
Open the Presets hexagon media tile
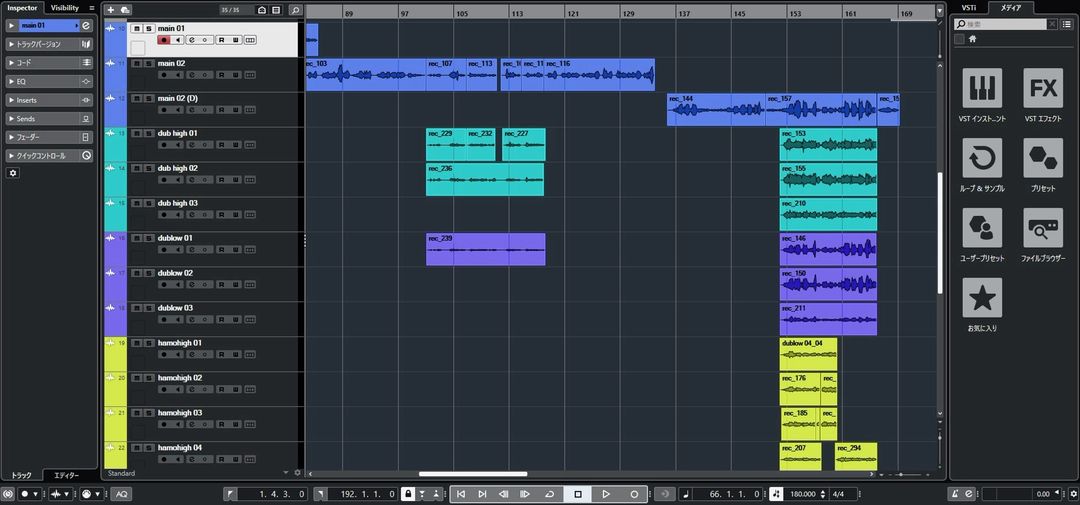(x=1043, y=158)
